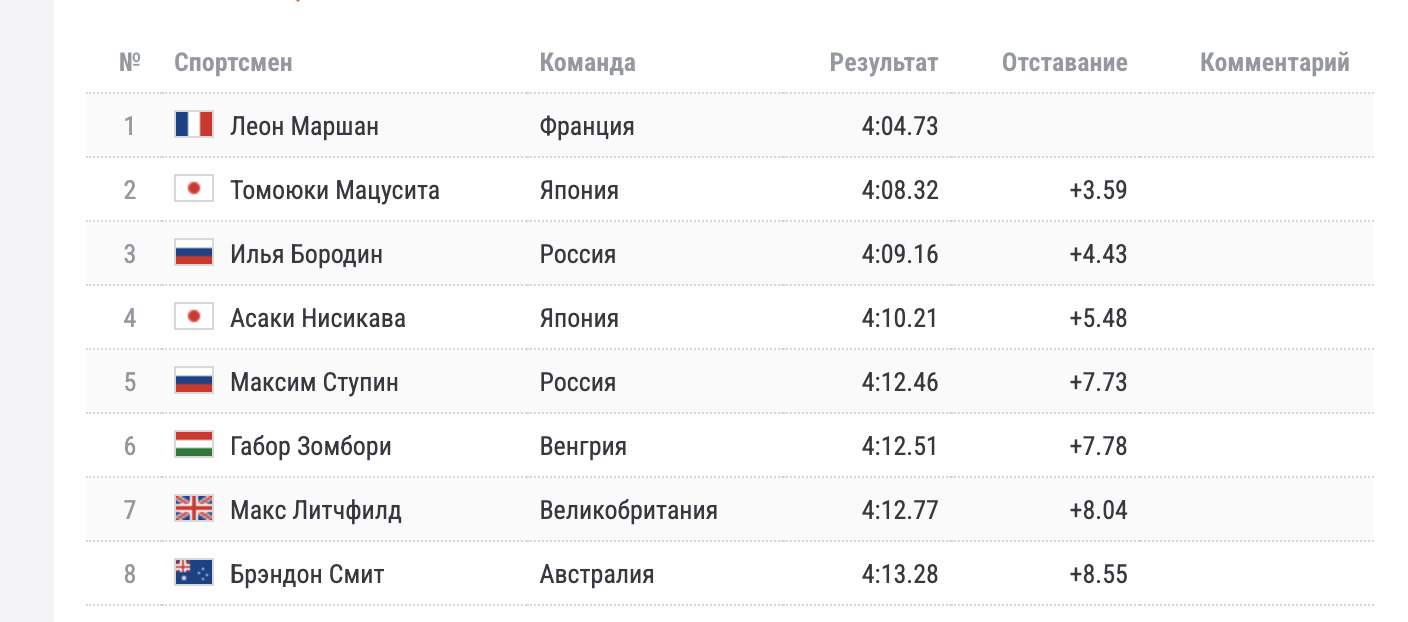Click the Japanese flag beside Асаки Нисикава
The image size is (1408, 622).
[x=194, y=317]
